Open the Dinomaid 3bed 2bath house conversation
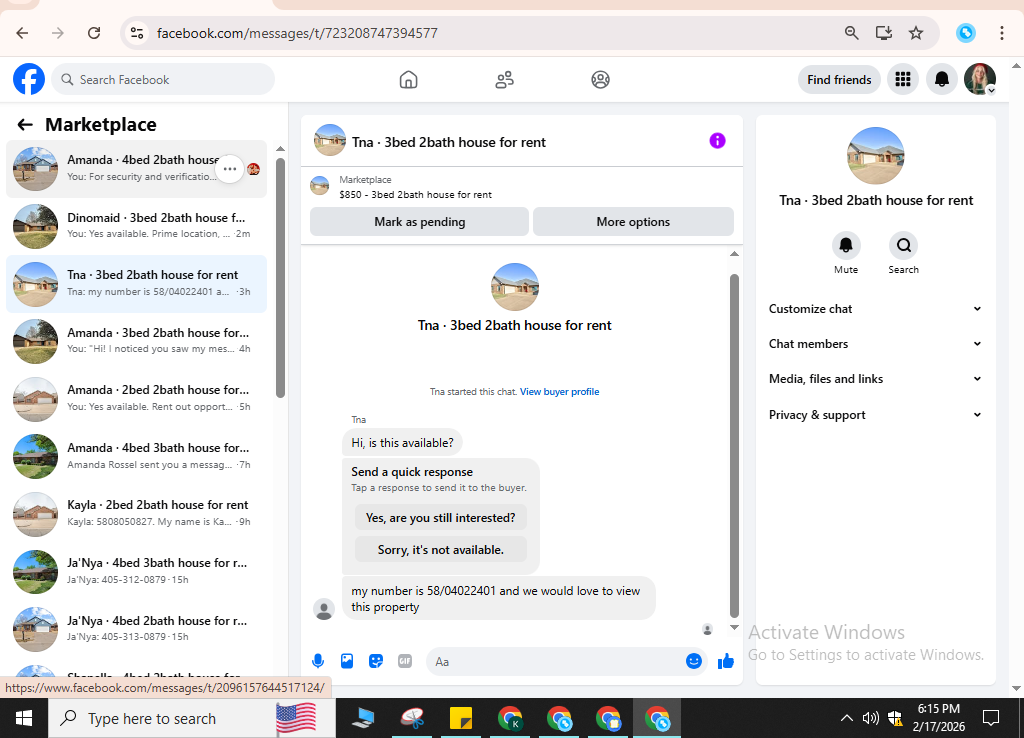 [x=136, y=226]
